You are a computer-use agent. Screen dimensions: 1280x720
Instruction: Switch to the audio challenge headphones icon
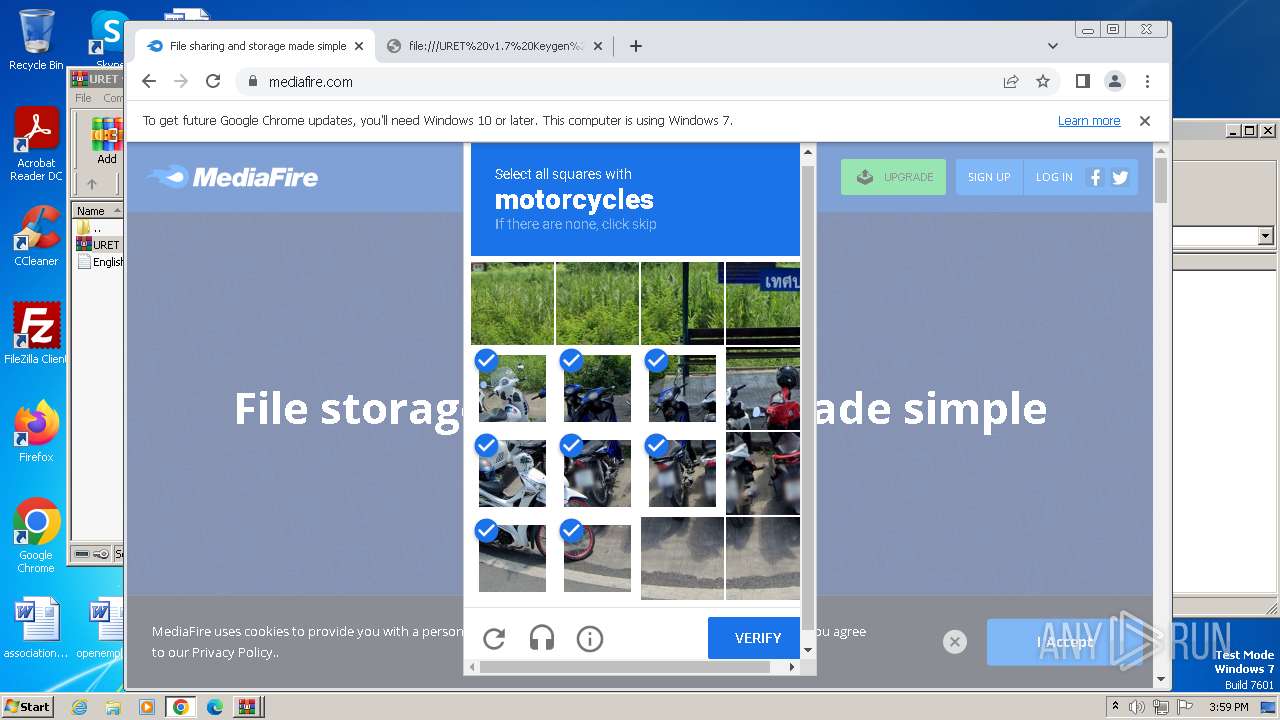[x=542, y=638]
